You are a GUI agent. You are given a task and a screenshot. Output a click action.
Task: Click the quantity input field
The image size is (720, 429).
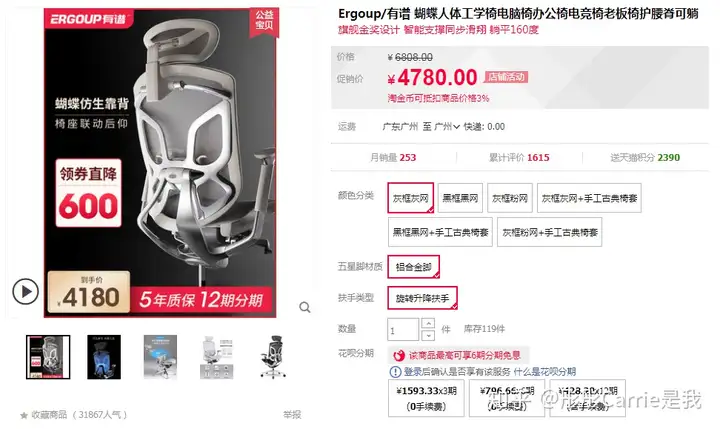403,329
